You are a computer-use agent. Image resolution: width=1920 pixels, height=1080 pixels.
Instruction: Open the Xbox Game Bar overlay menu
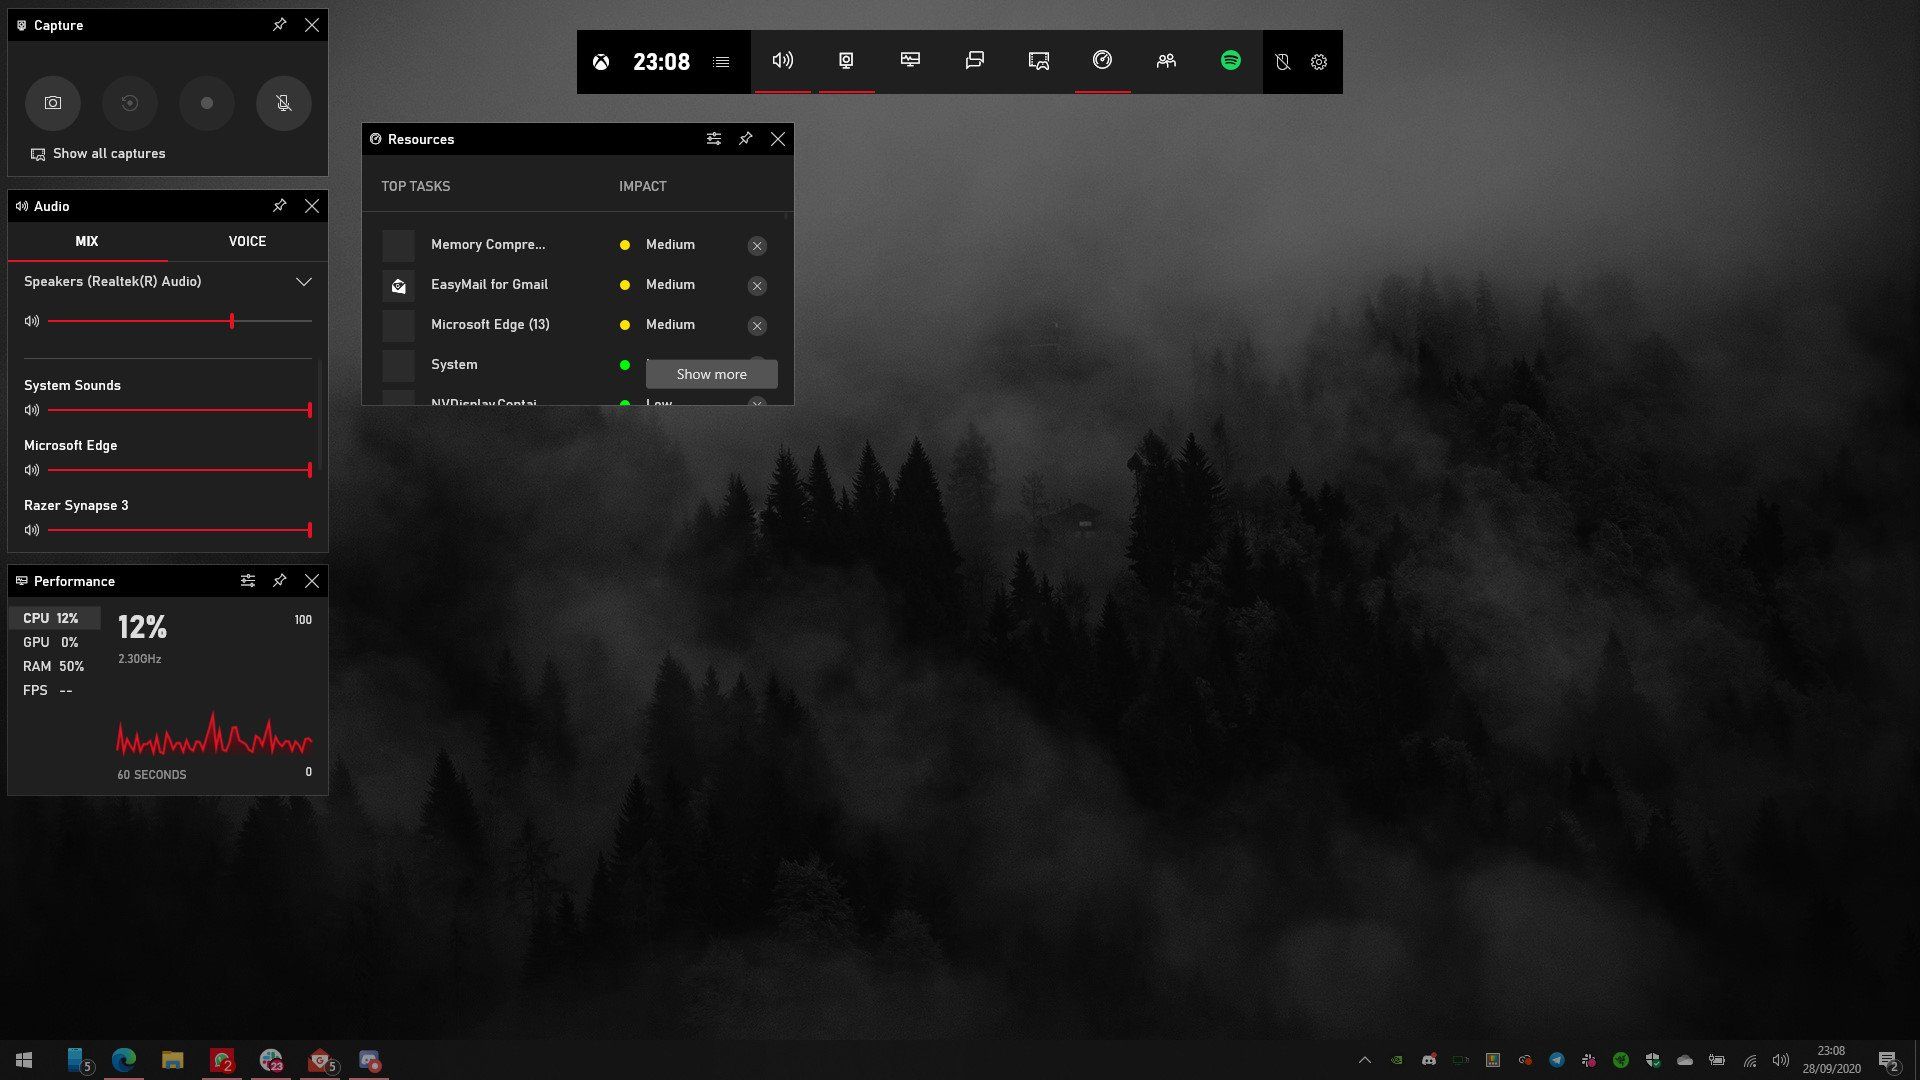[x=723, y=61]
